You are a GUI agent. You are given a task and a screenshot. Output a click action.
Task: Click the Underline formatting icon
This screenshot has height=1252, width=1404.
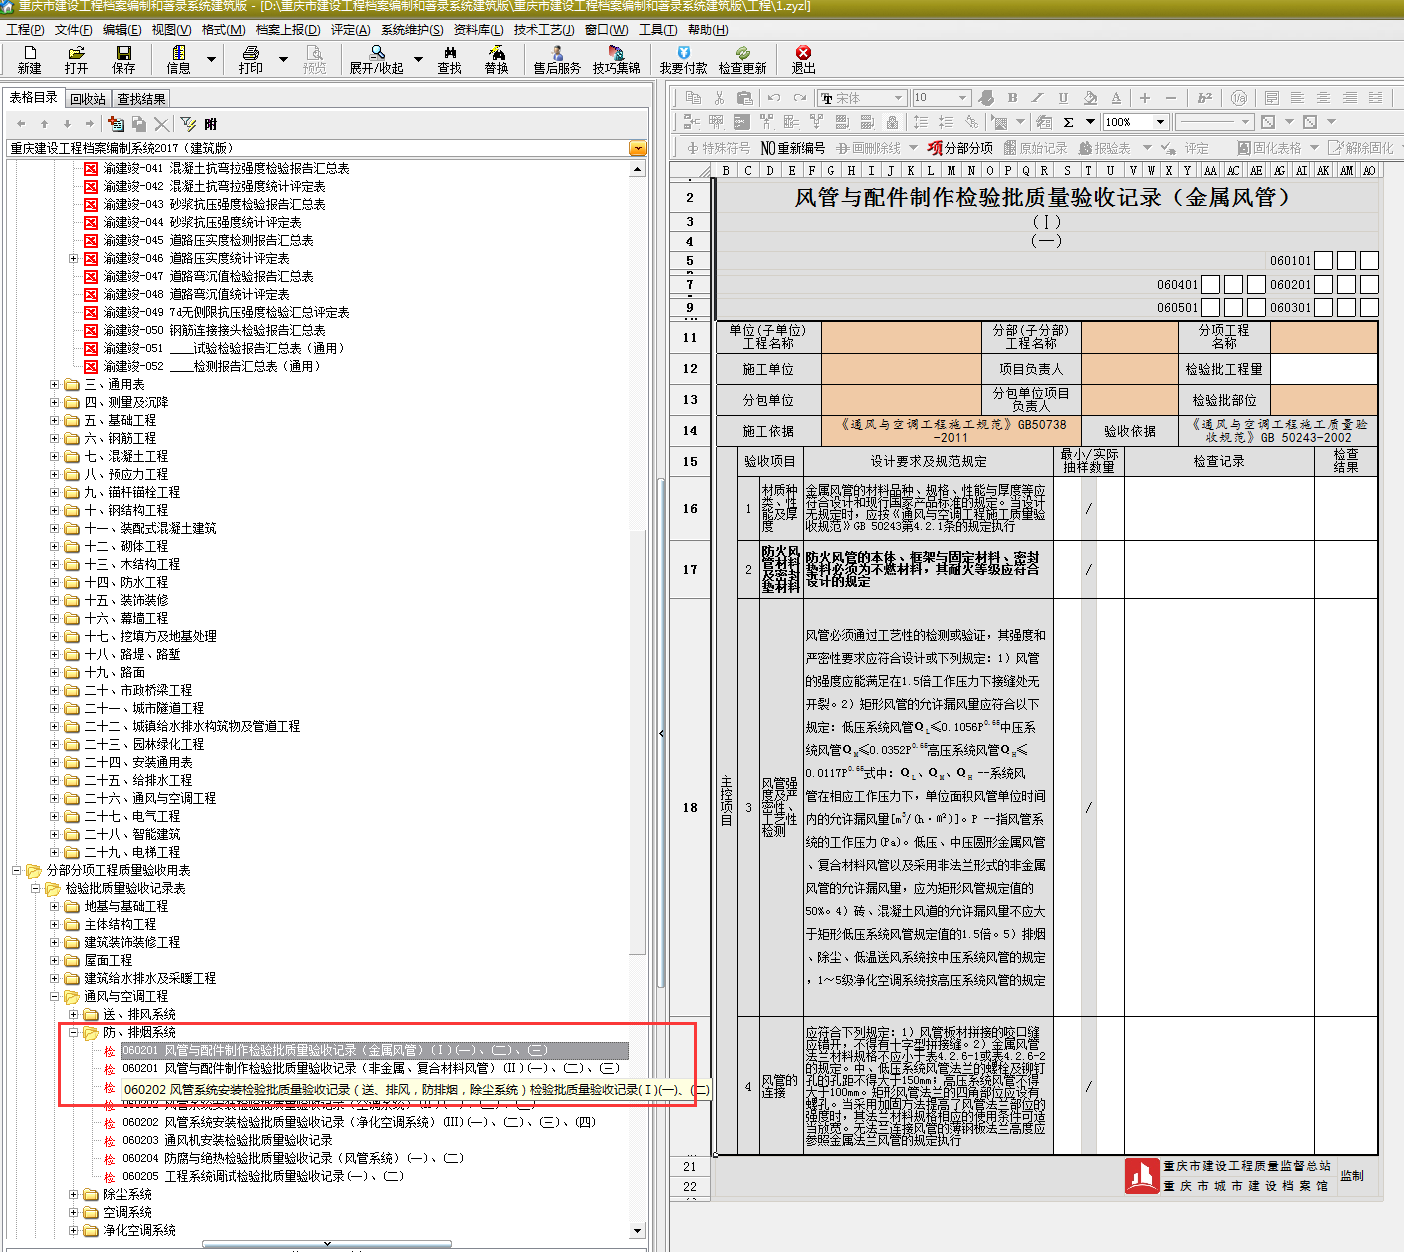click(x=1063, y=98)
